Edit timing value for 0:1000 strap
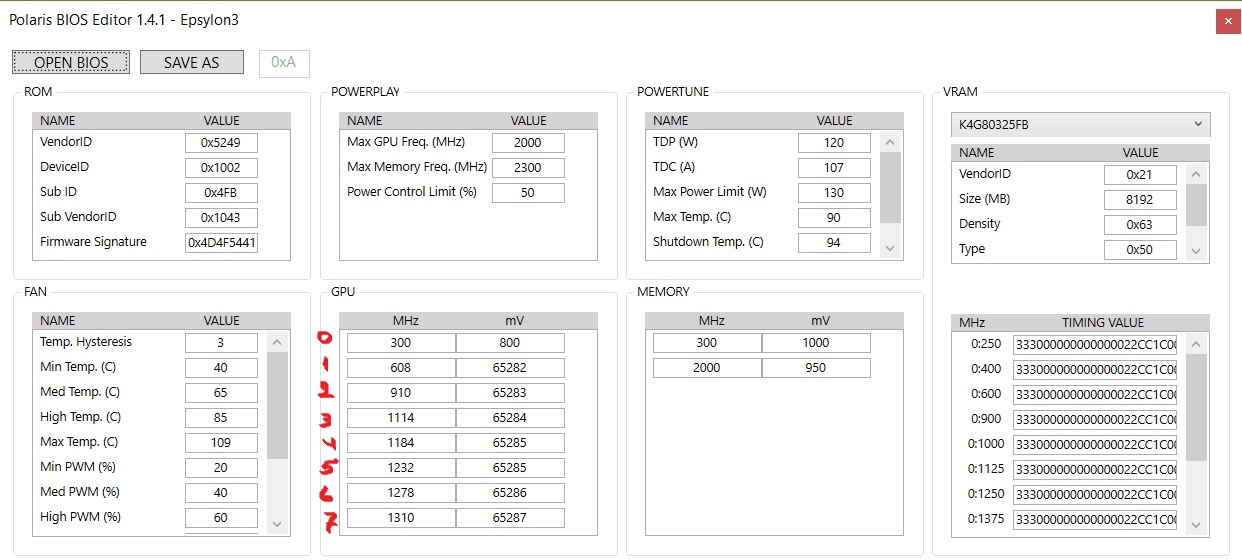 point(1095,444)
